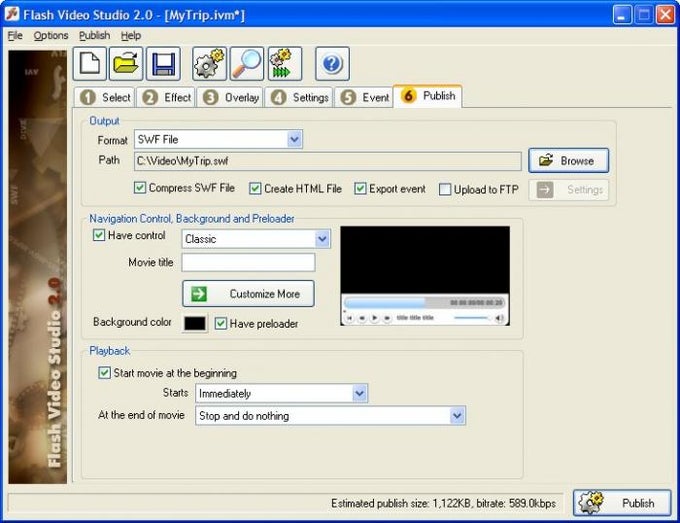Viewport: 680px width, 523px height.
Task: Click the gears with green arrows publish icon
Action: pyautogui.click(x=284, y=64)
